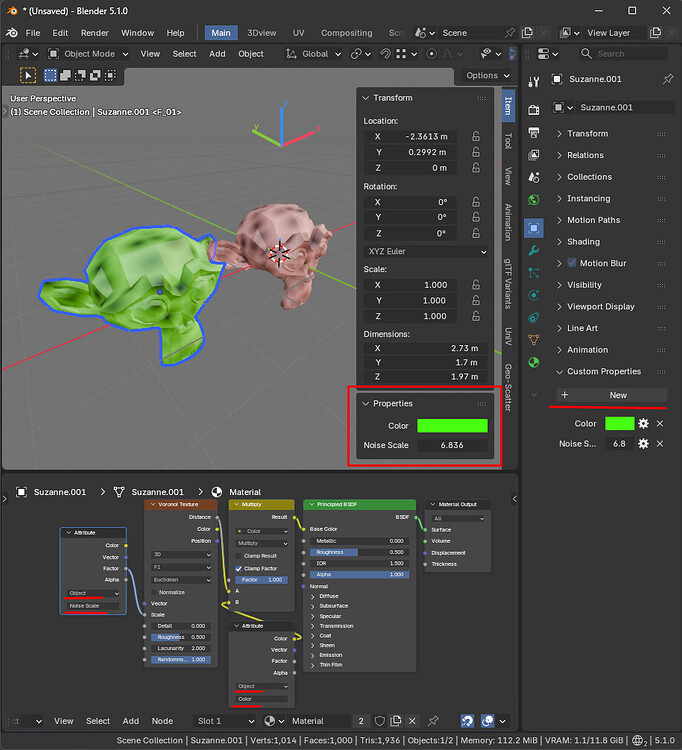The image size is (682, 750).
Task: Toggle proportional editing circle icon
Action: pos(431,54)
